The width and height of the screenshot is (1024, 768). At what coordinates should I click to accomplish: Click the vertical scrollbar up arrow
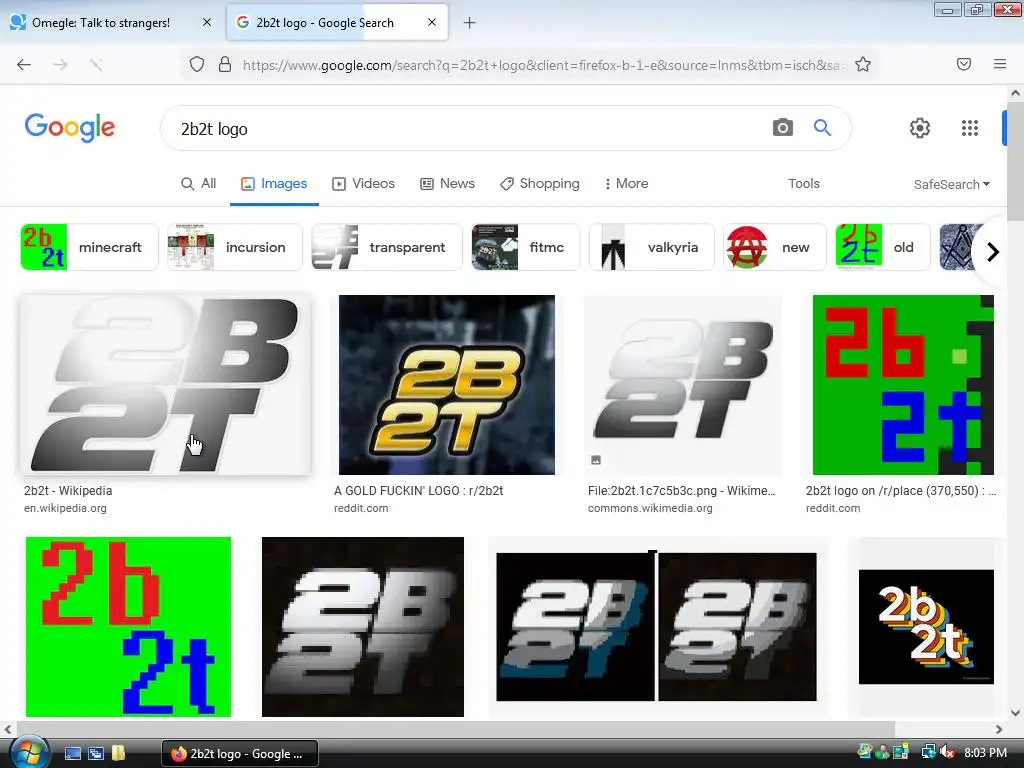click(1015, 93)
